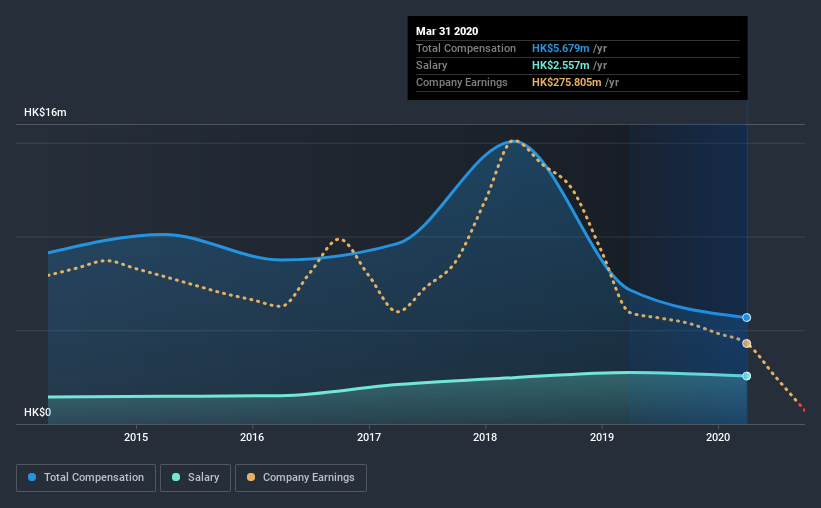Click the HK$2.557m salary value
The image size is (821, 508).
[560, 65]
